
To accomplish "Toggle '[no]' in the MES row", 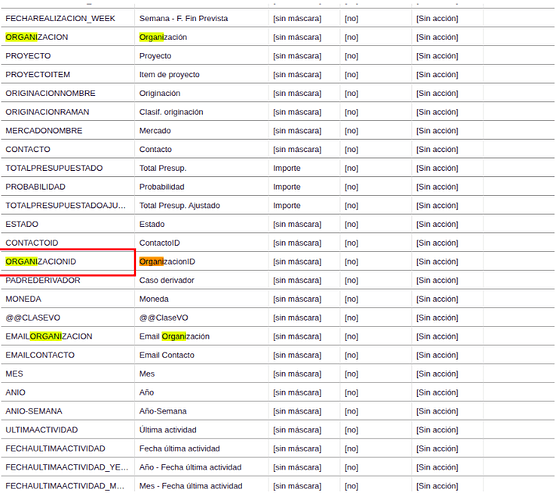I will [351, 374].
